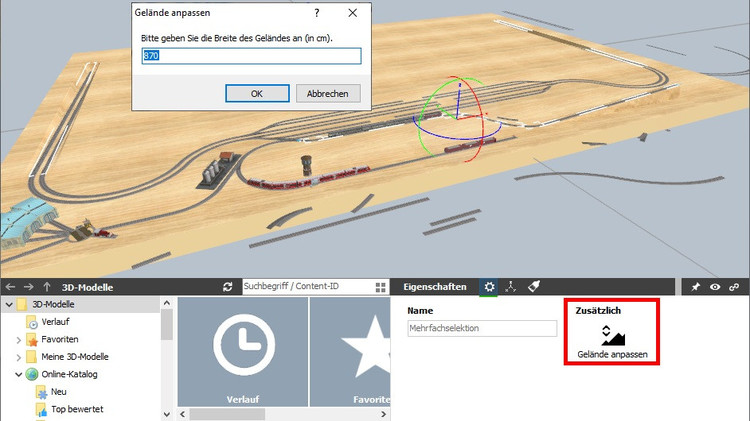Collapse the 3D-Modelle tree root

[9, 304]
